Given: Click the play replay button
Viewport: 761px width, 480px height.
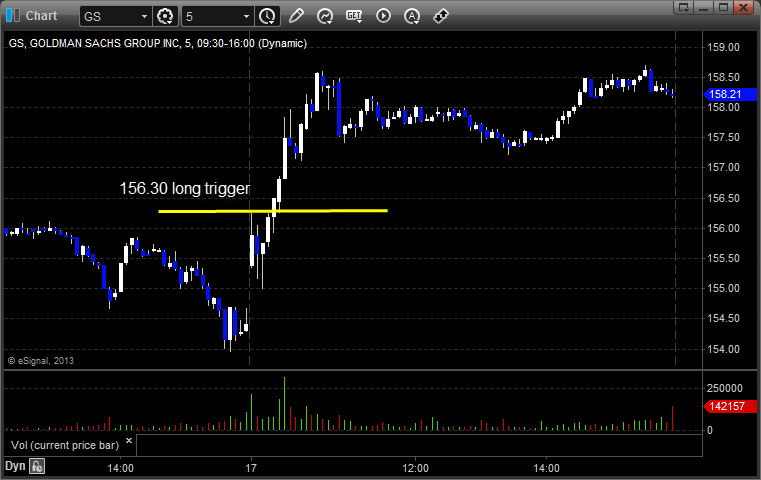Looking at the screenshot, I should click(383, 16).
